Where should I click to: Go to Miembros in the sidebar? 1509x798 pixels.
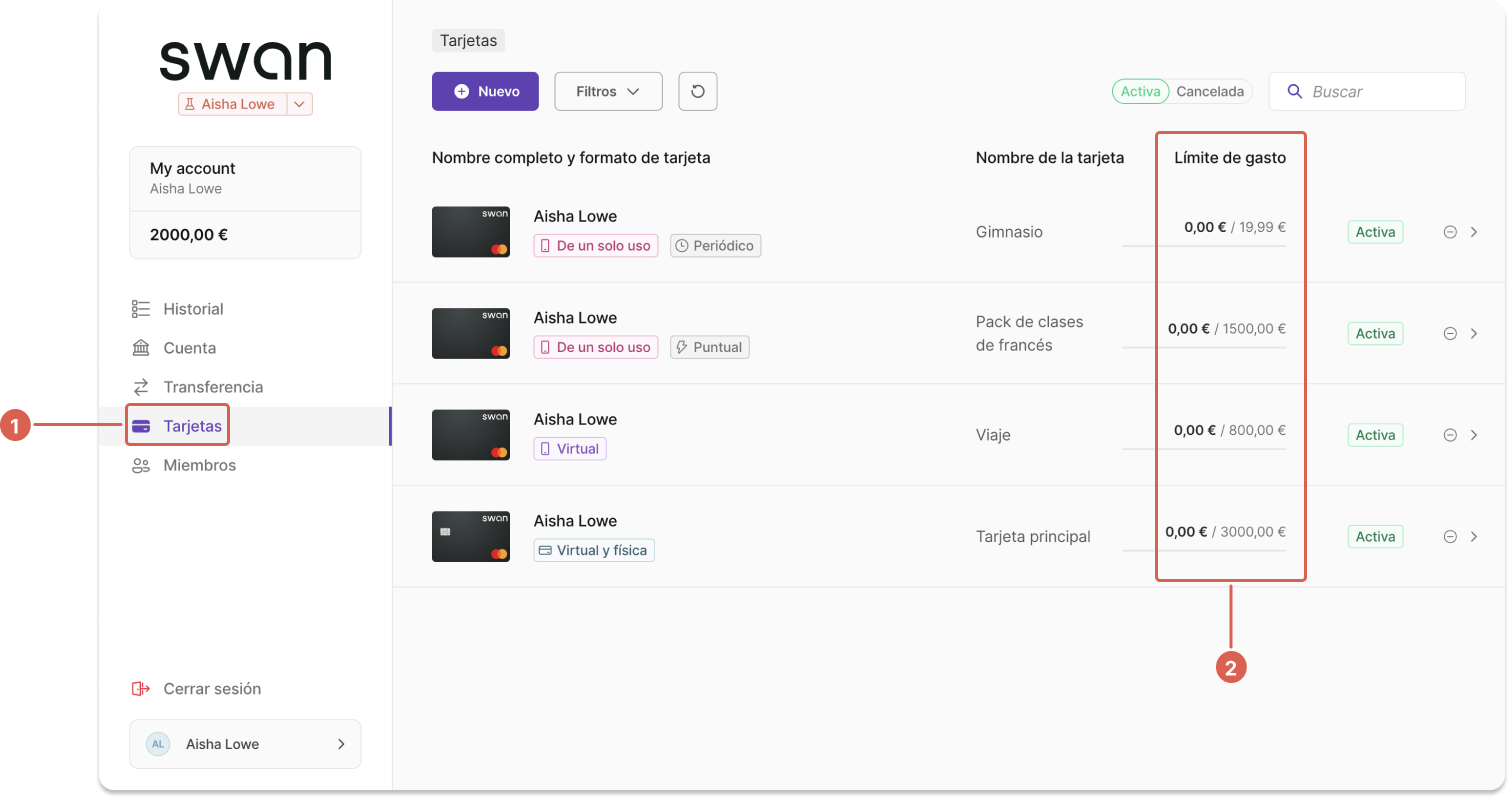coord(245,465)
